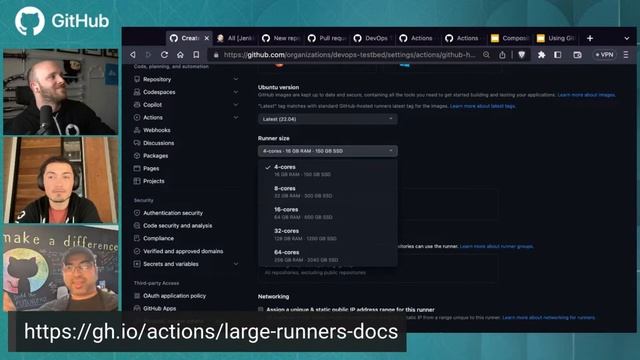Select the 4-cores runner option
Image resolution: width=640 pixels, height=360 pixels.
click(x=327, y=170)
